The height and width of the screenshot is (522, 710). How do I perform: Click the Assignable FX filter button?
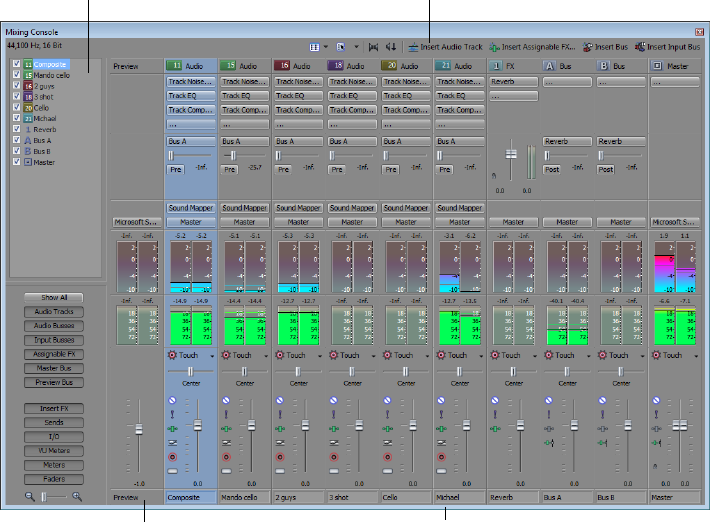[x=55, y=354]
